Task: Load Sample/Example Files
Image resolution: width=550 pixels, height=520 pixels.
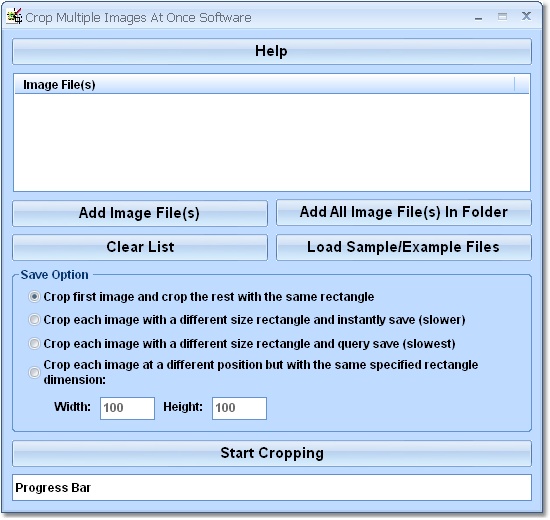Action: [404, 247]
